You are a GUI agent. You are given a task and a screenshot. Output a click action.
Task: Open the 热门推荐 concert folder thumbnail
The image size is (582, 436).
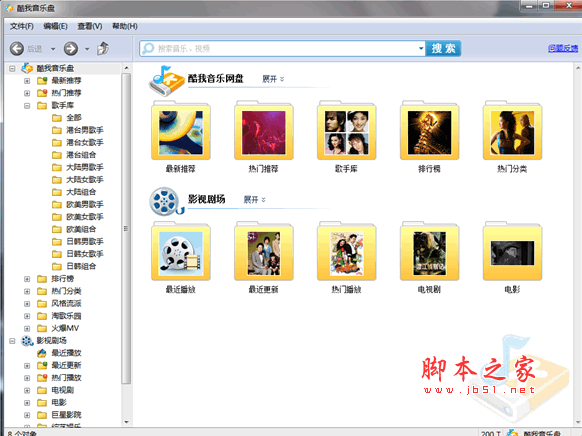[264, 131]
